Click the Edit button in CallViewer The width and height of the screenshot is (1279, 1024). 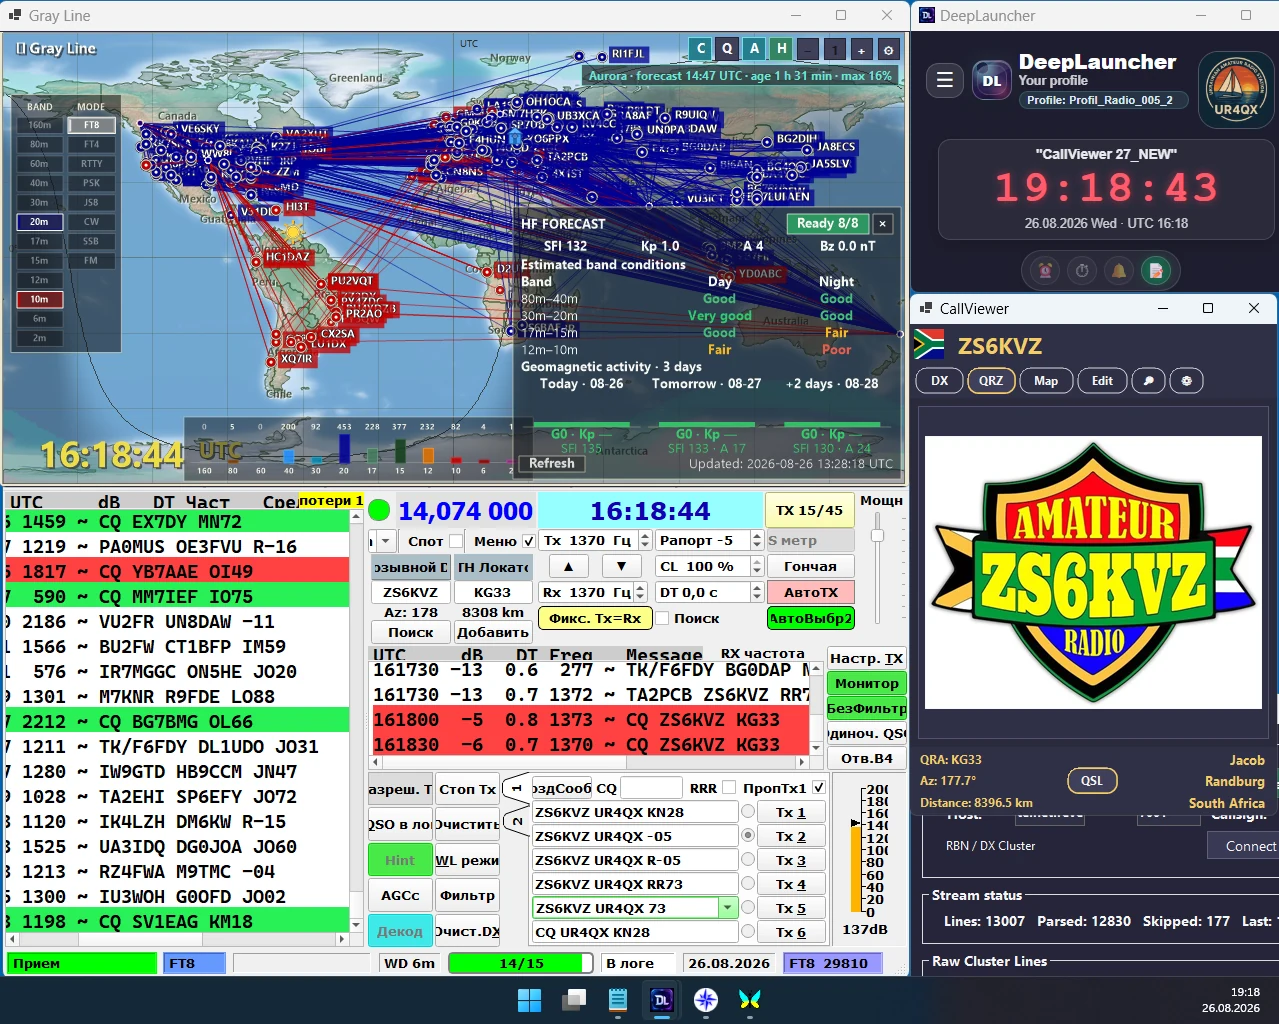click(x=1102, y=381)
